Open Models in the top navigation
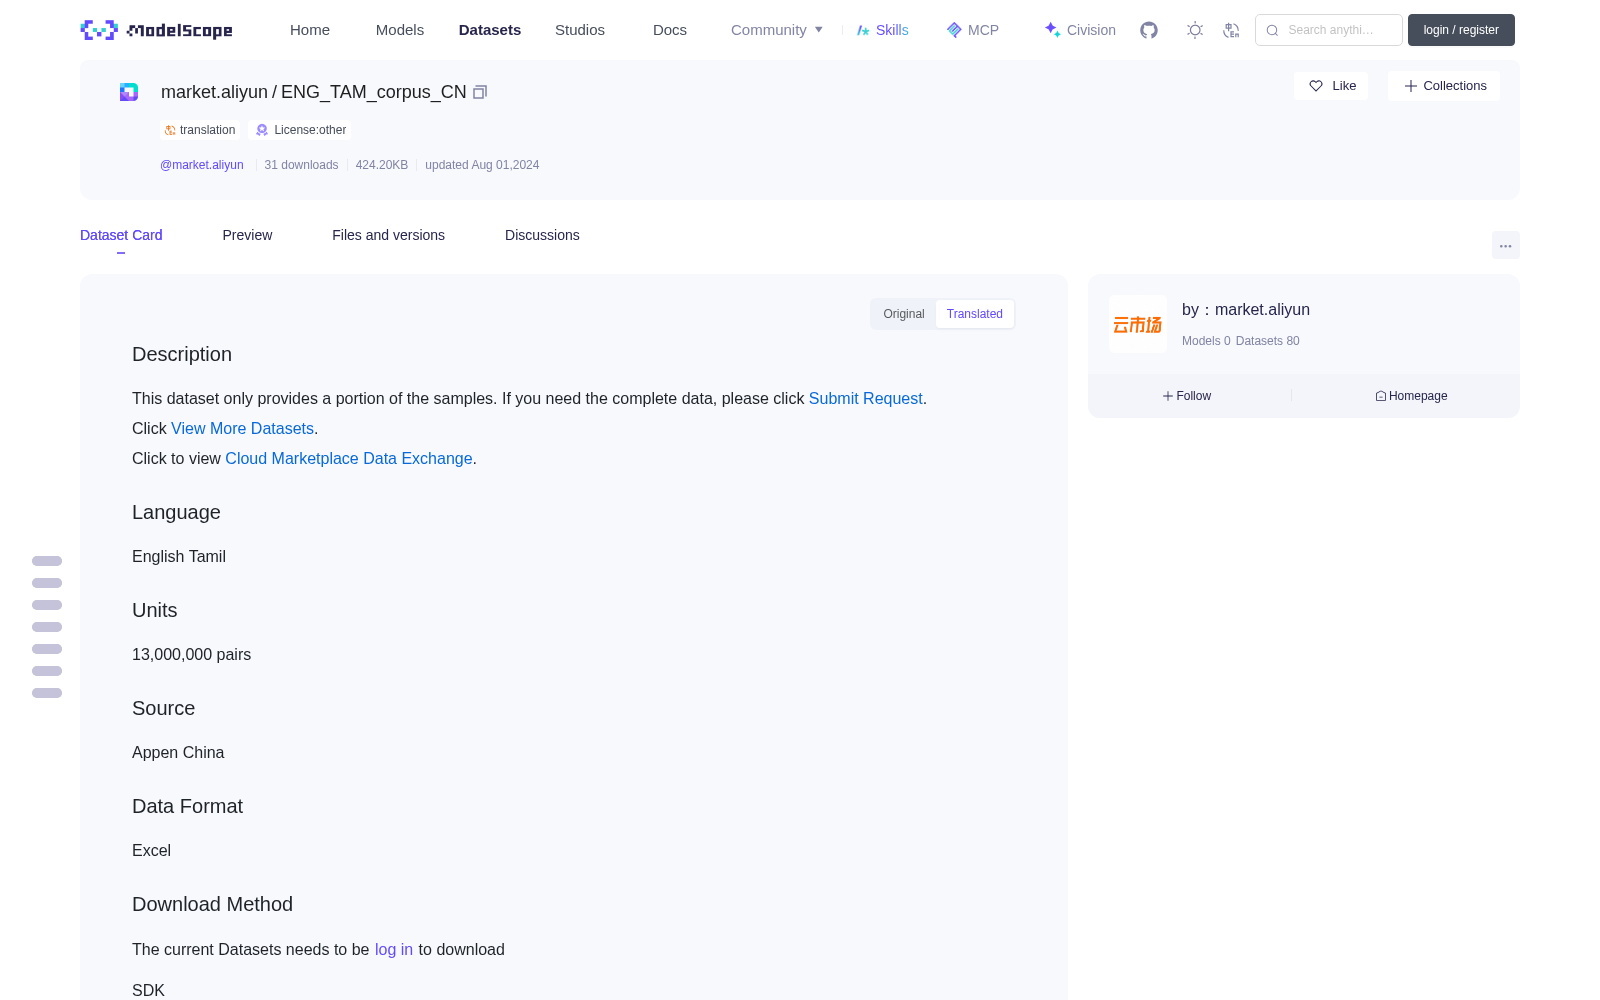This screenshot has width=1600, height=1000. [x=400, y=30]
